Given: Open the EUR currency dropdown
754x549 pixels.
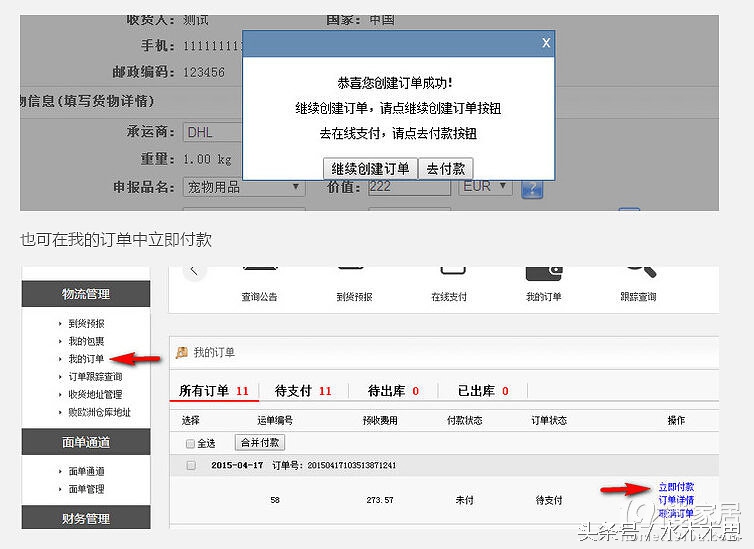Looking at the screenshot, I should point(485,186).
